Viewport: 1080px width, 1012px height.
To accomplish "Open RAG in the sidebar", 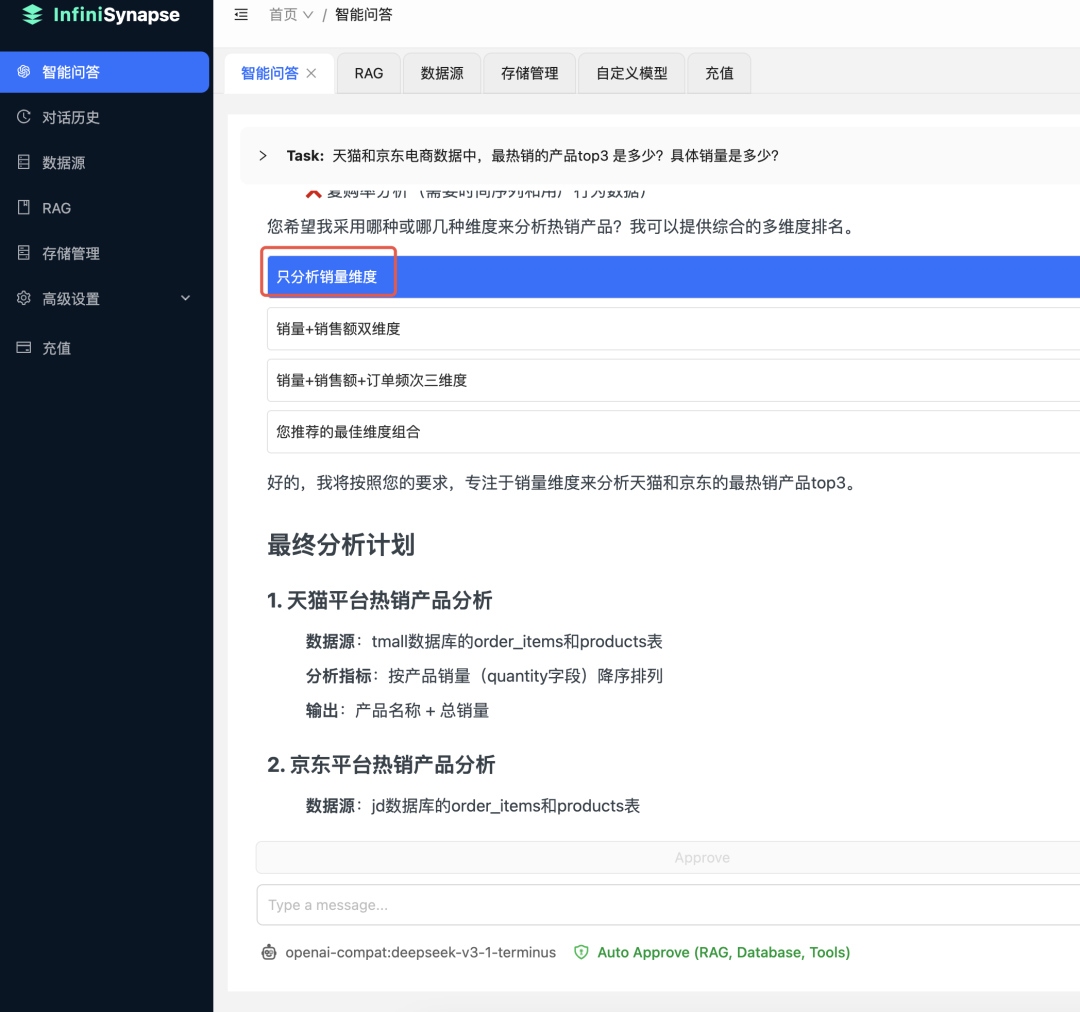I will click(105, 208).
